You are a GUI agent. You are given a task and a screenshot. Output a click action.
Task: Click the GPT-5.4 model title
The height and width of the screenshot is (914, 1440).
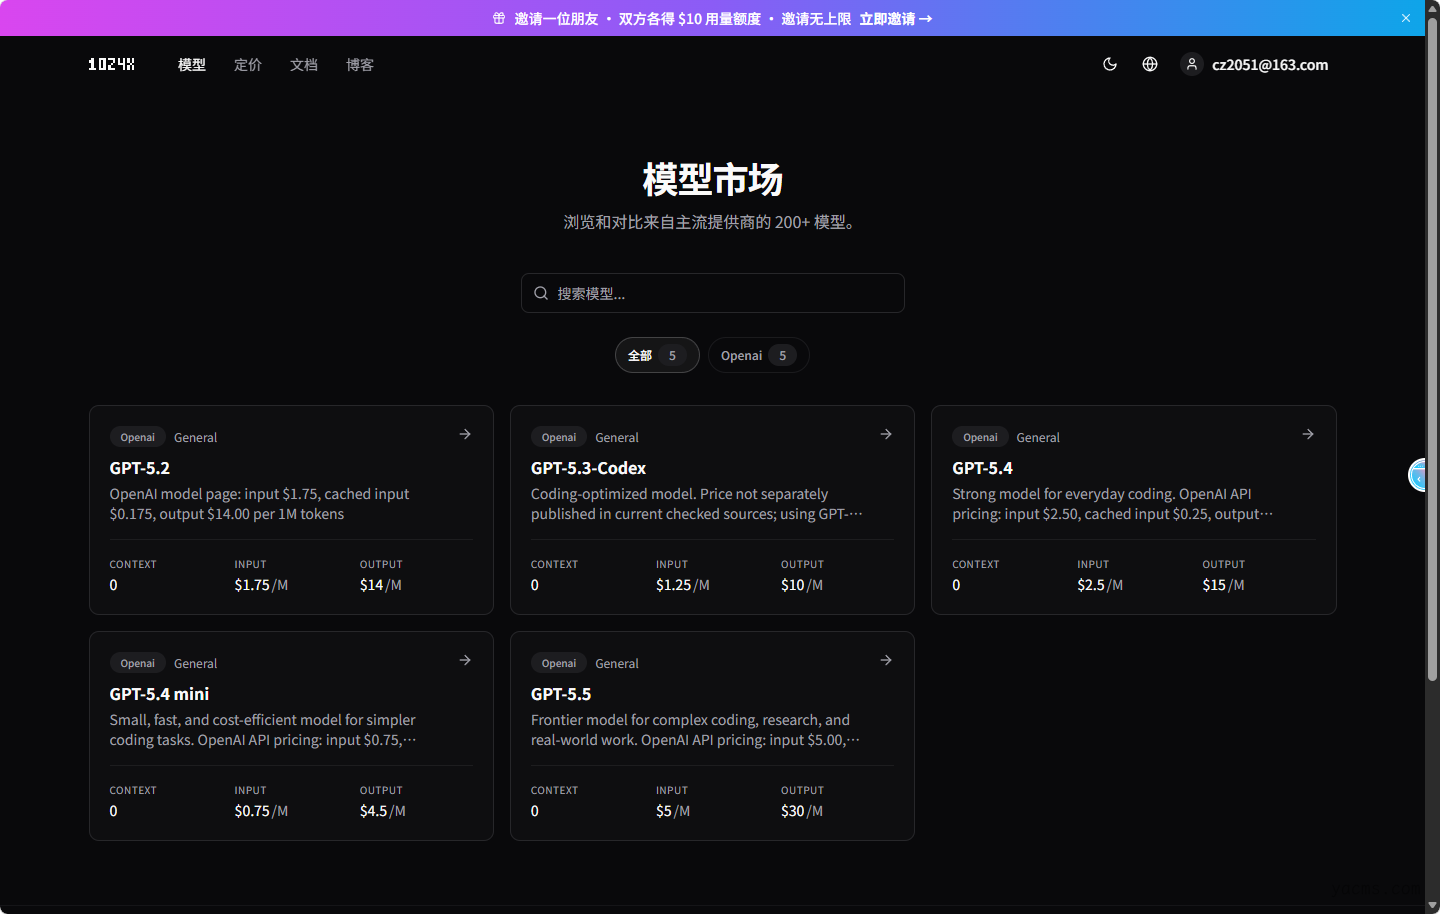click(x=982, y=468)
